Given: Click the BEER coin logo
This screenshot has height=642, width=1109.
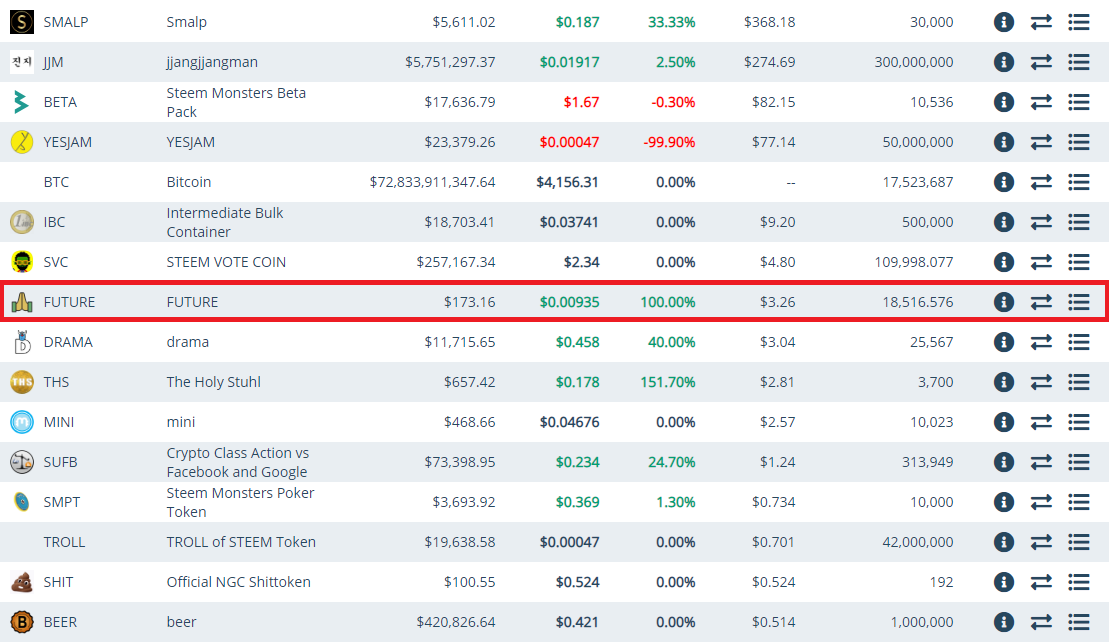Looking at the screenshot, I should pyautogui.click(x=21, y=622).
